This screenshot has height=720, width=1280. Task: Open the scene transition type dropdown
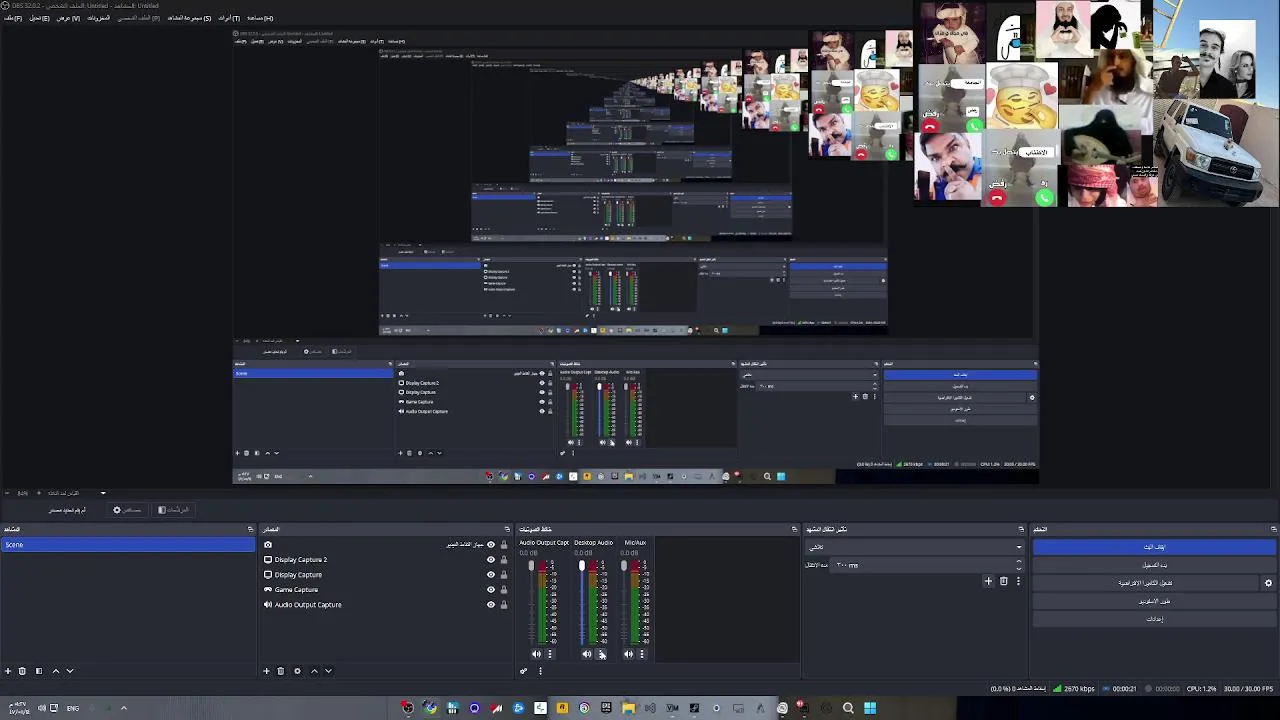pos(914,547)
